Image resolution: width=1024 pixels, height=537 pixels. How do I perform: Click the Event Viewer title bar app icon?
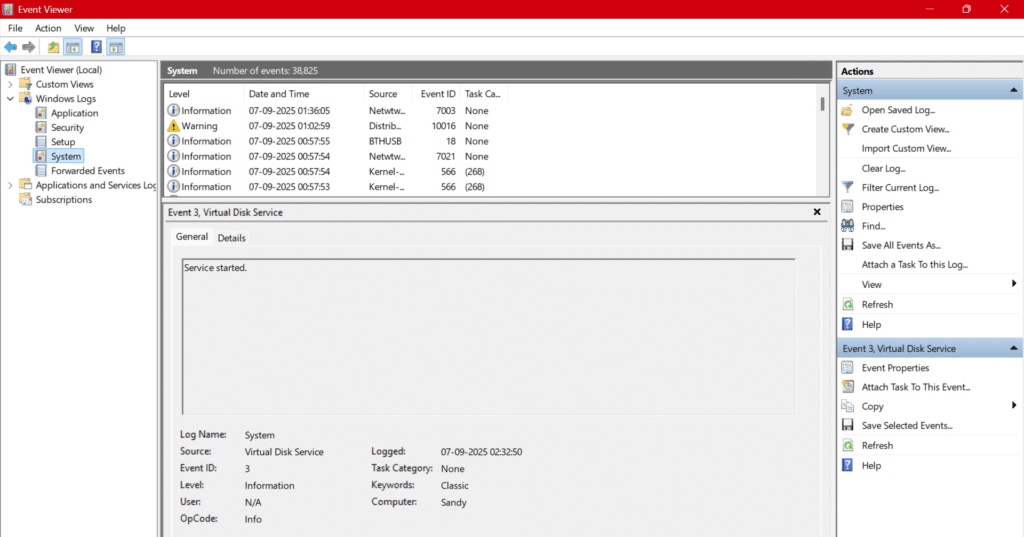8,9
